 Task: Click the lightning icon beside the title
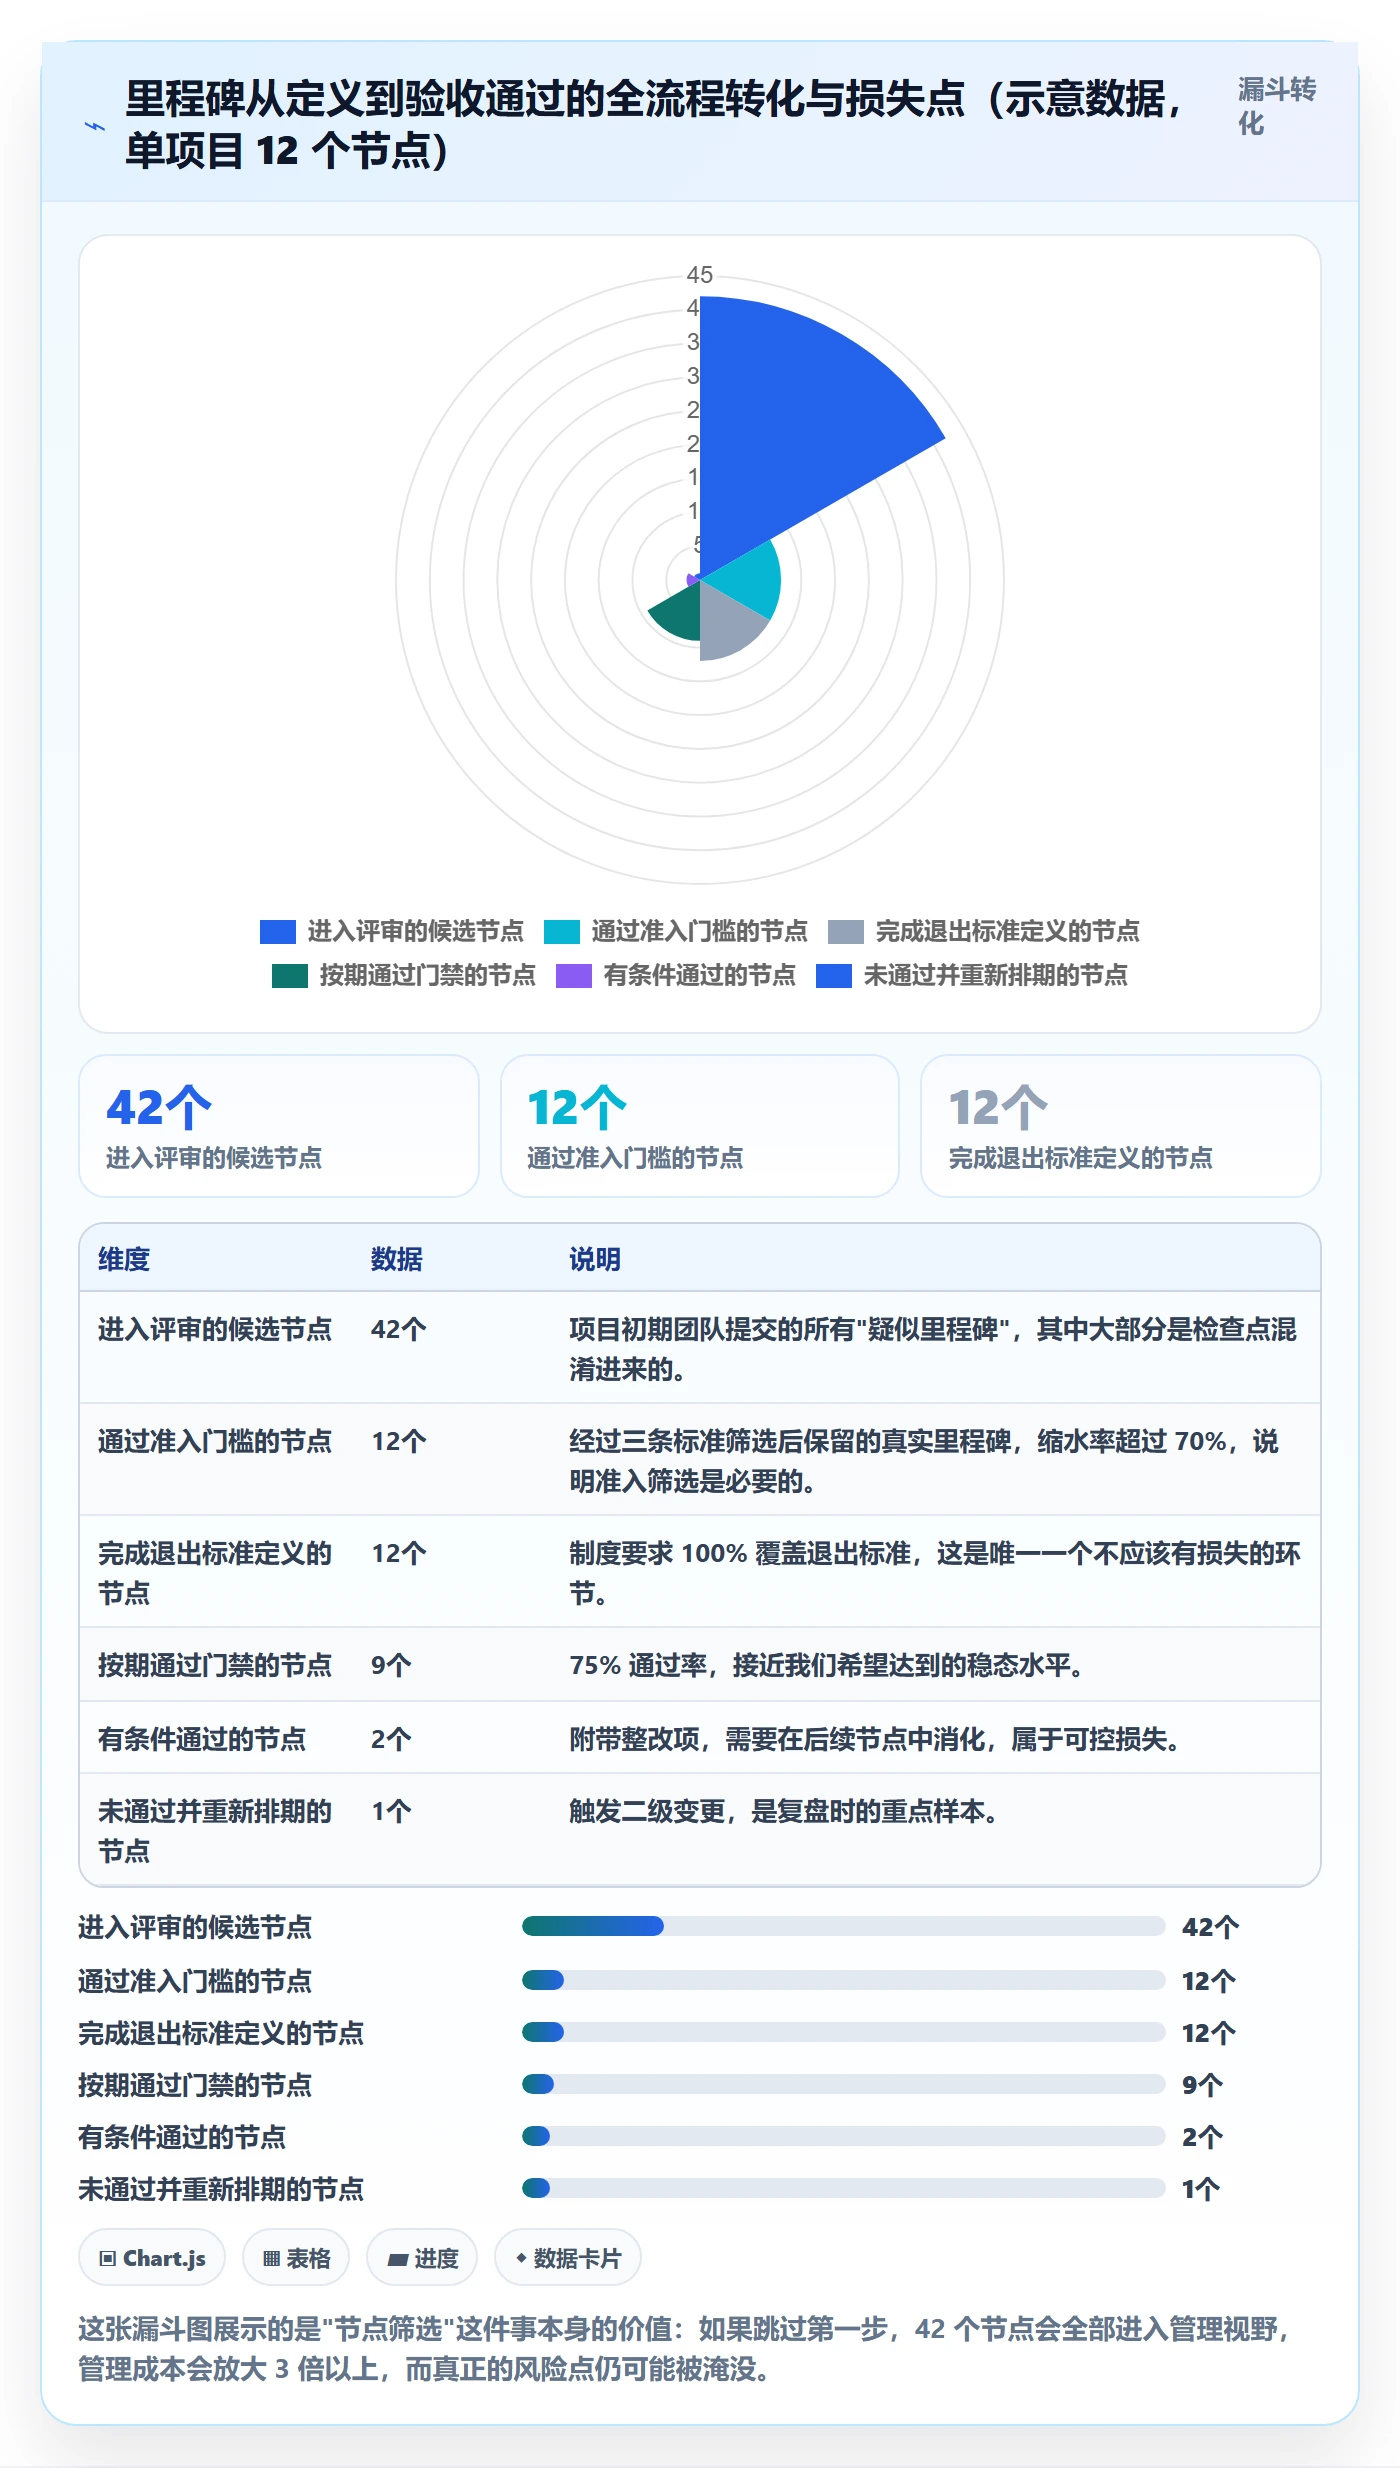[x=94, y=126]
